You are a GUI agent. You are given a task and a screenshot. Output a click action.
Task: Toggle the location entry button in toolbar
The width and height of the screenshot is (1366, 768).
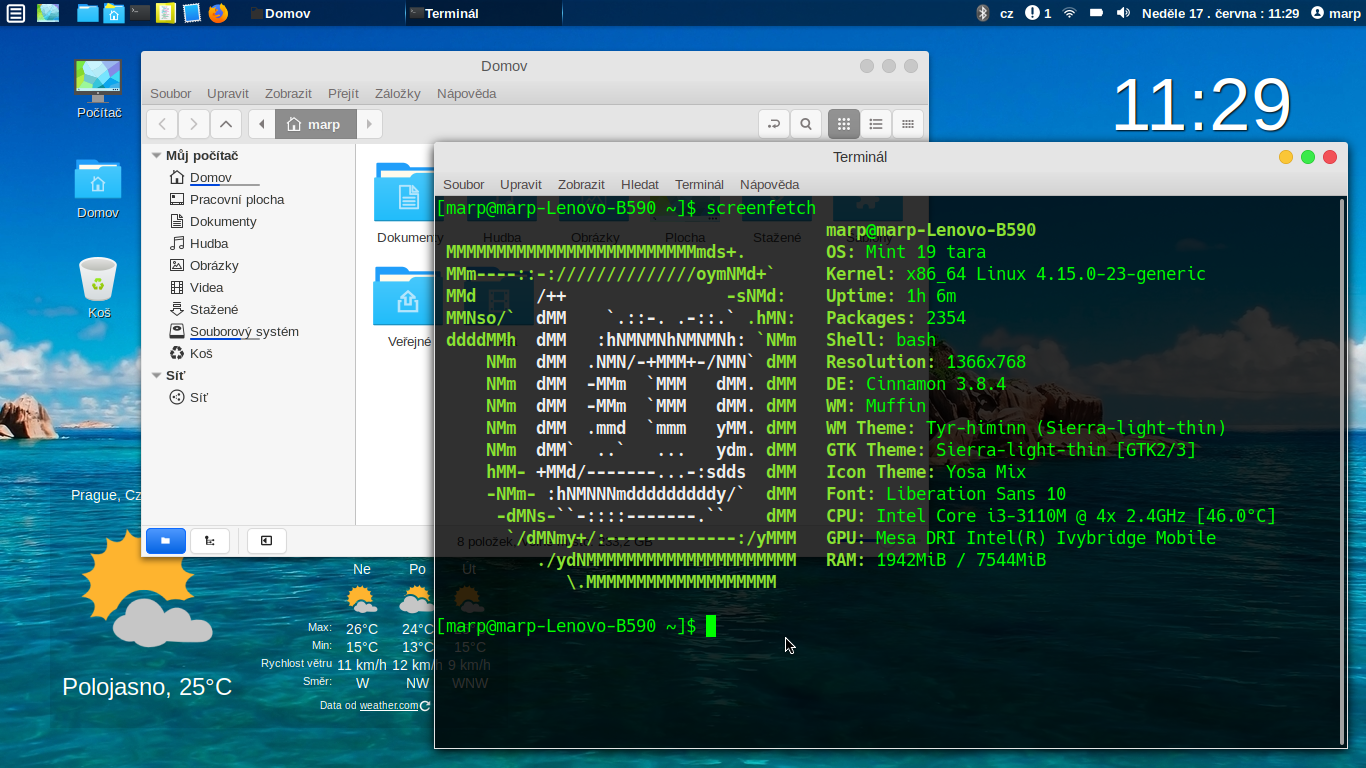[773, 124]
